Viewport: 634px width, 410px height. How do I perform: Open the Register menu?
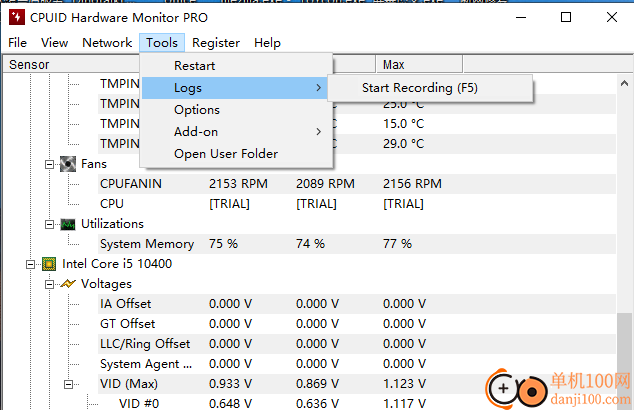(x=216, y=42)
